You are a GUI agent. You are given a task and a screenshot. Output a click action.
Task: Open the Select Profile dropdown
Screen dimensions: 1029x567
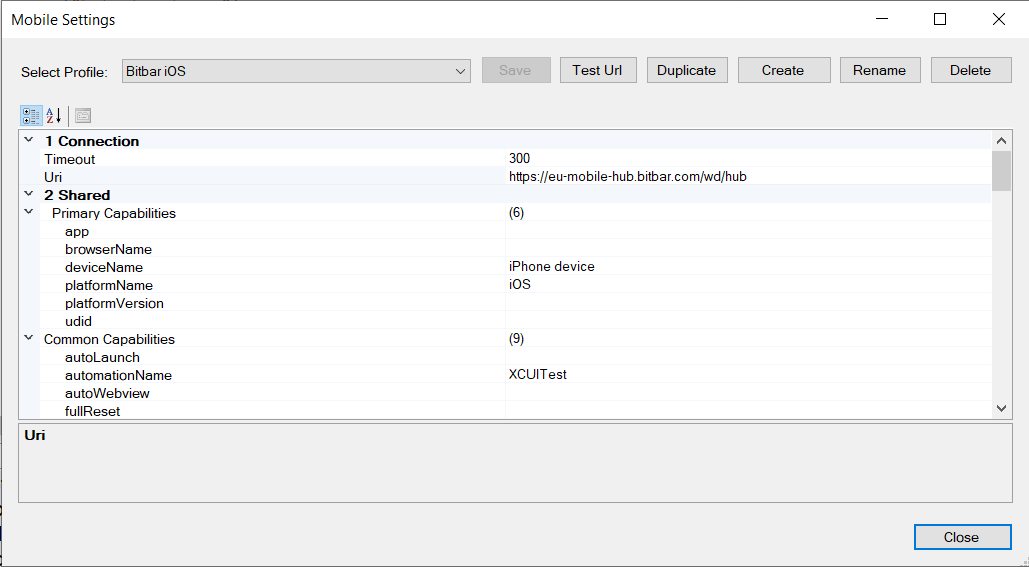pyautogui.click(x=296, y=71)
